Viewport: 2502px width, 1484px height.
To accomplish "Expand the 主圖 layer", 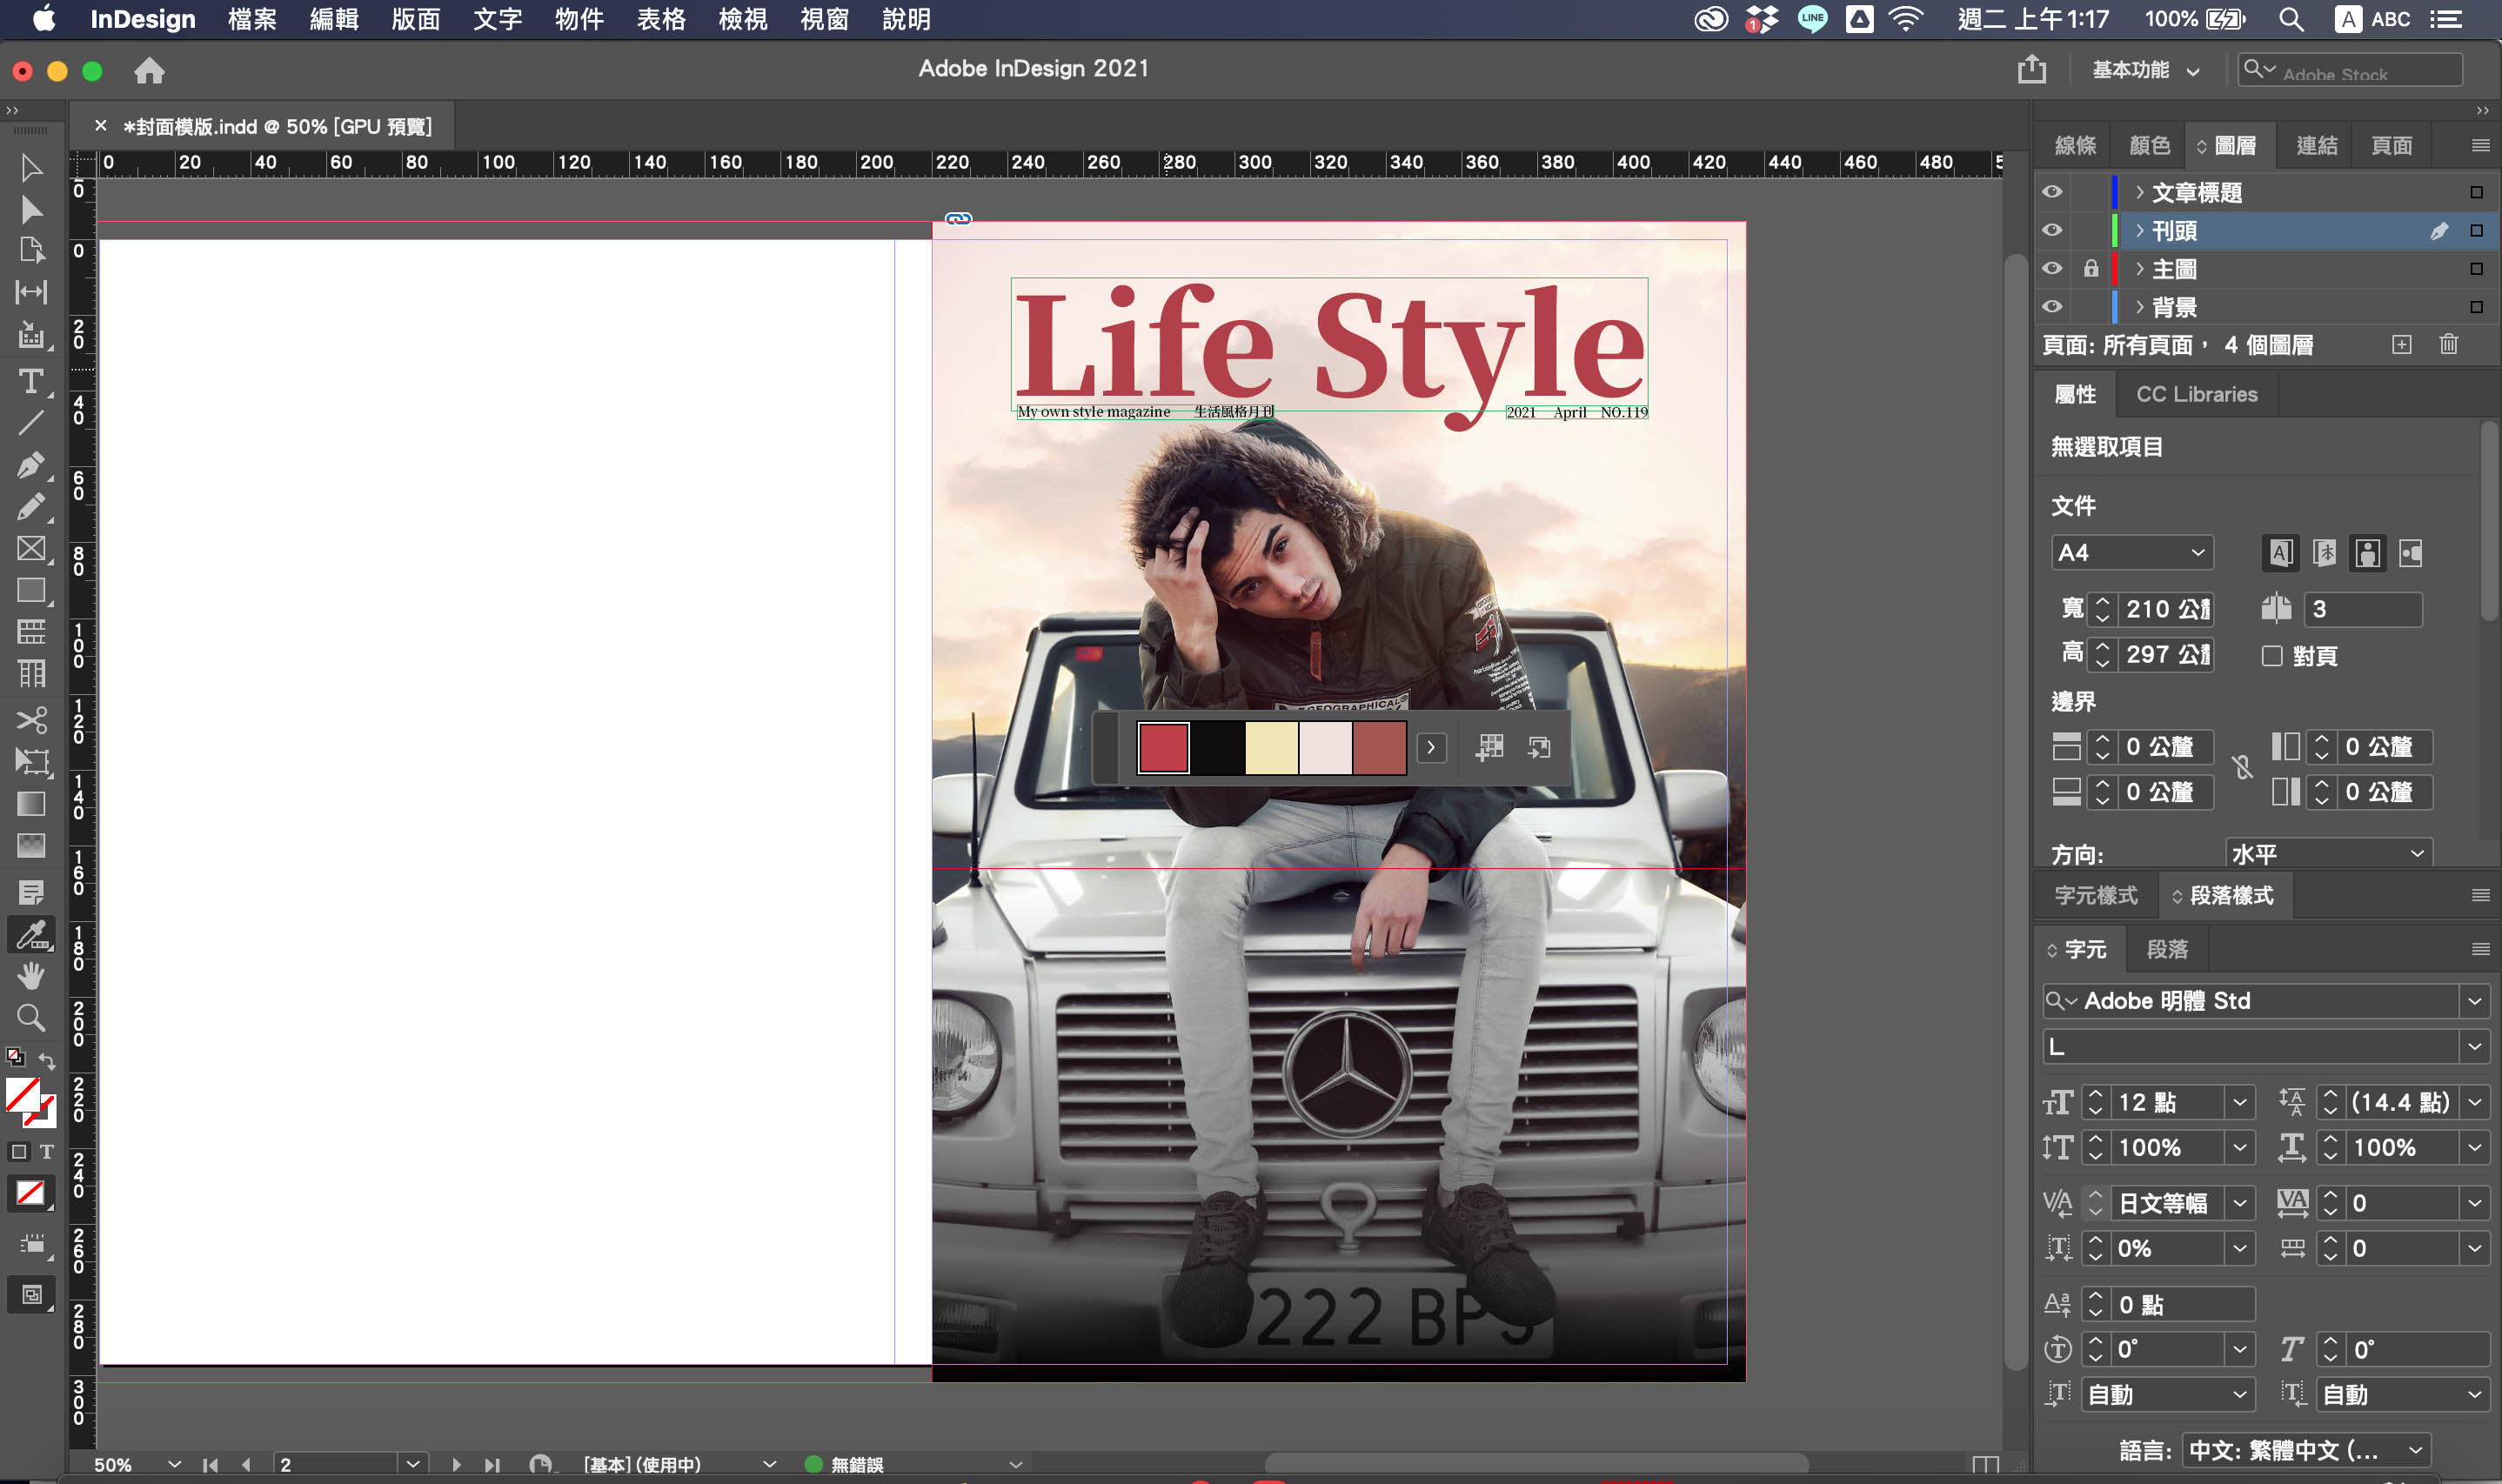I will point(2139,269).
